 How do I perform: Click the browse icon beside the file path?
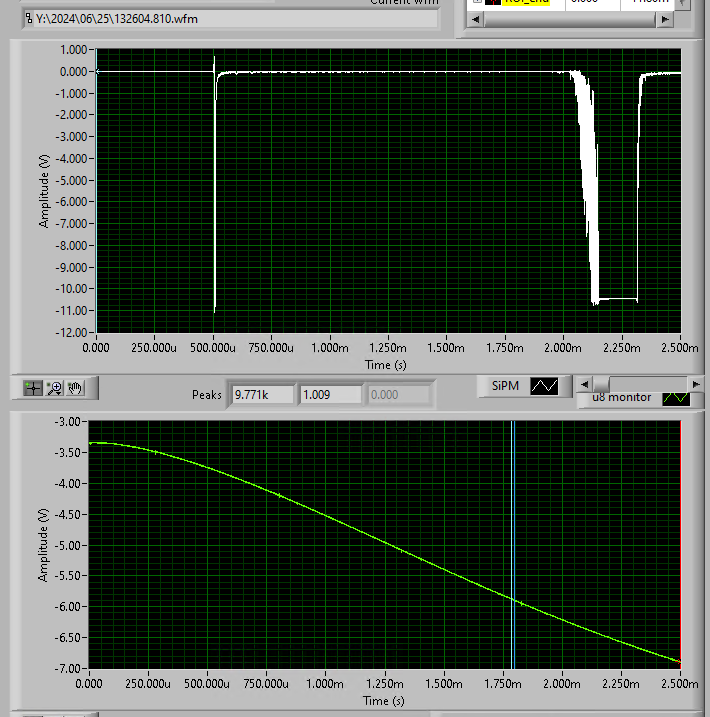29,19
